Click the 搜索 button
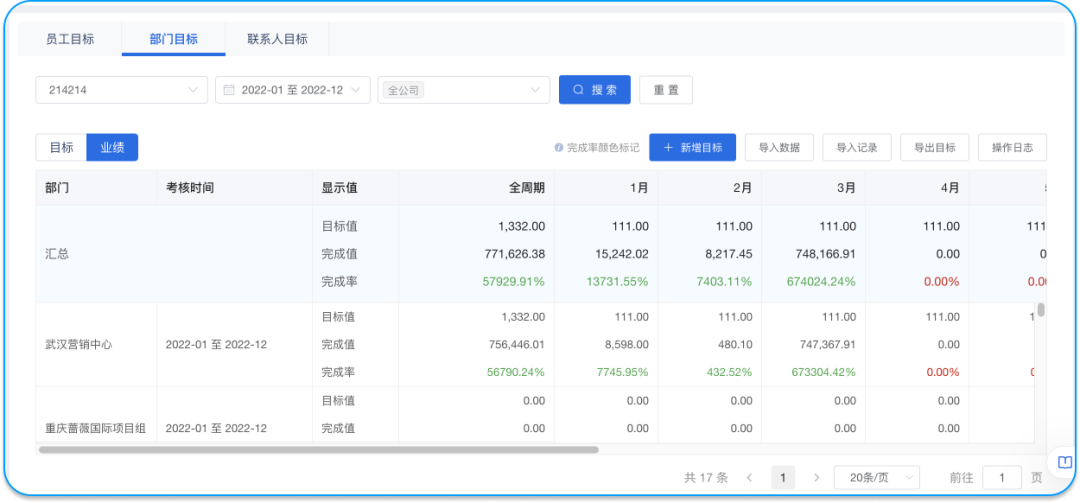The height and width of the screenshot is (503, 1080). (594, 90)
